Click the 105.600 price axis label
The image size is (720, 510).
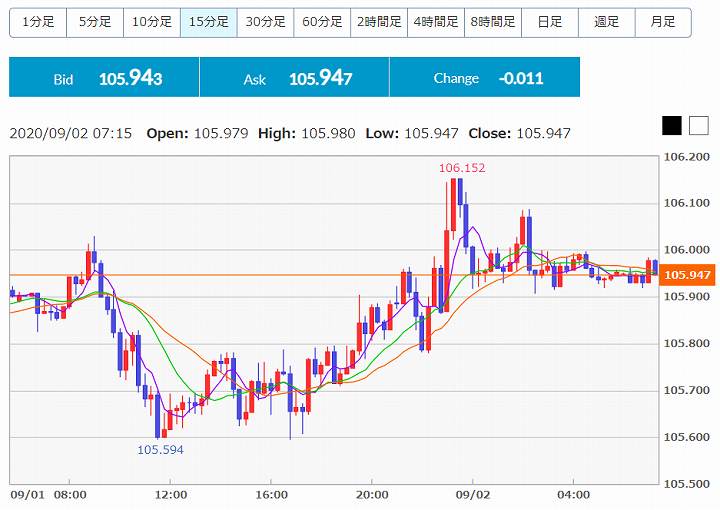(x=687, y=437)
